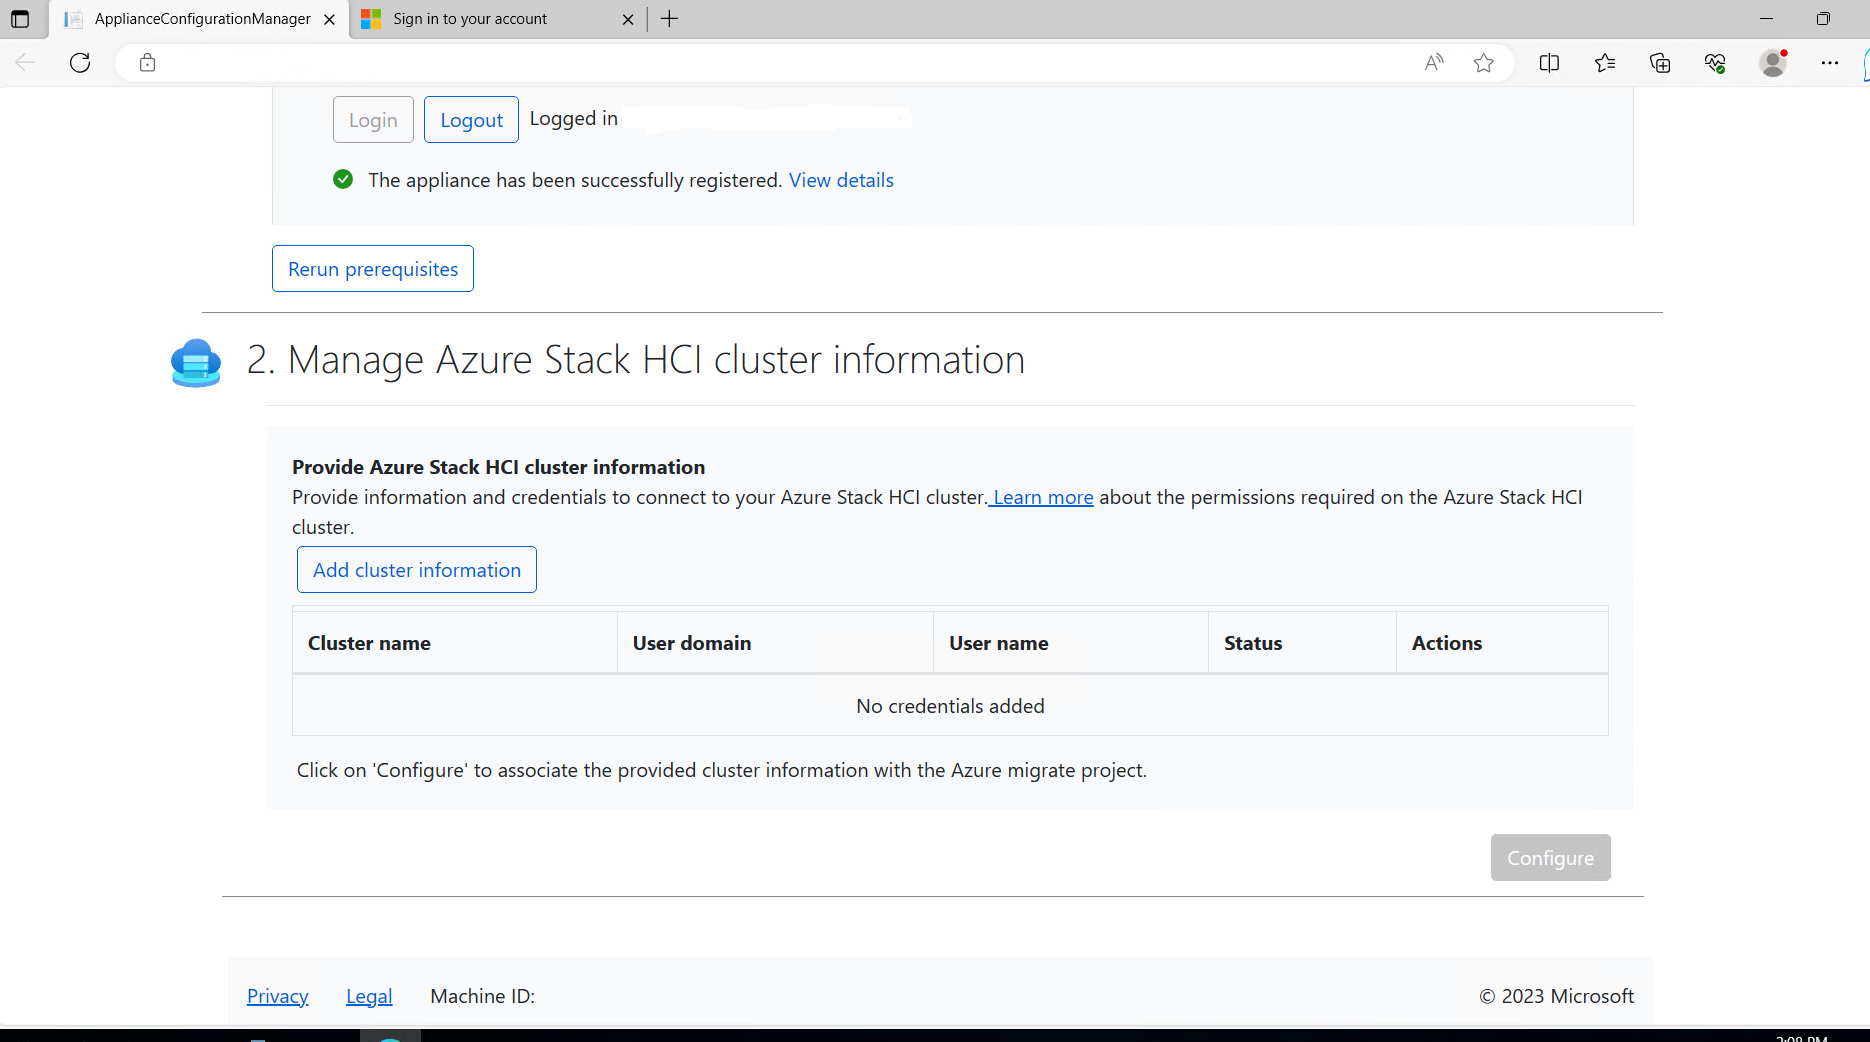The image size is (1870, 1042).
Task: Minimize the browser window
Action: (1766, 19)
